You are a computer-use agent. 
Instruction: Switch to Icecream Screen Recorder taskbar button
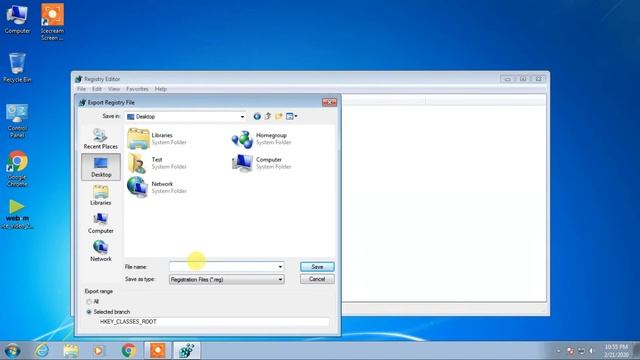click(158, 351)
